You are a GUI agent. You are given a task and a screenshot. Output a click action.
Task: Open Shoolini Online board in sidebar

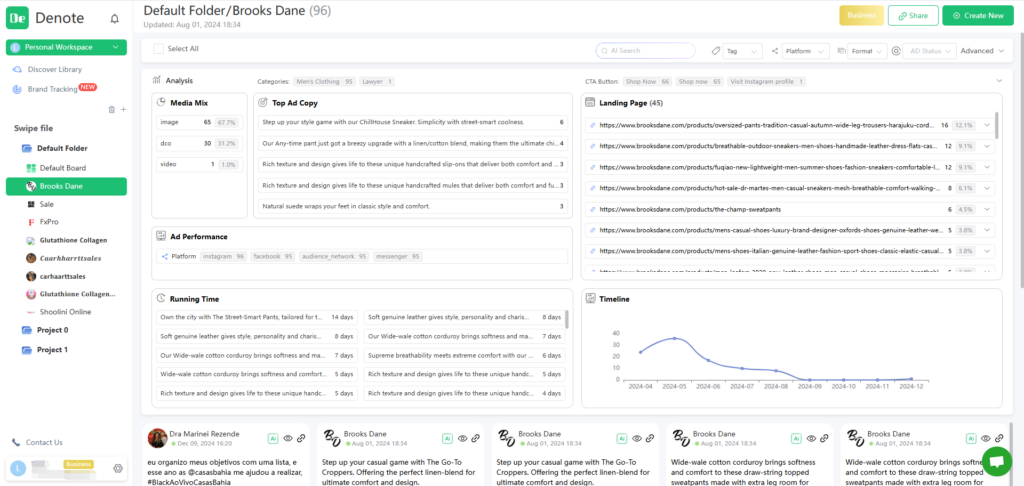point(67,312)
